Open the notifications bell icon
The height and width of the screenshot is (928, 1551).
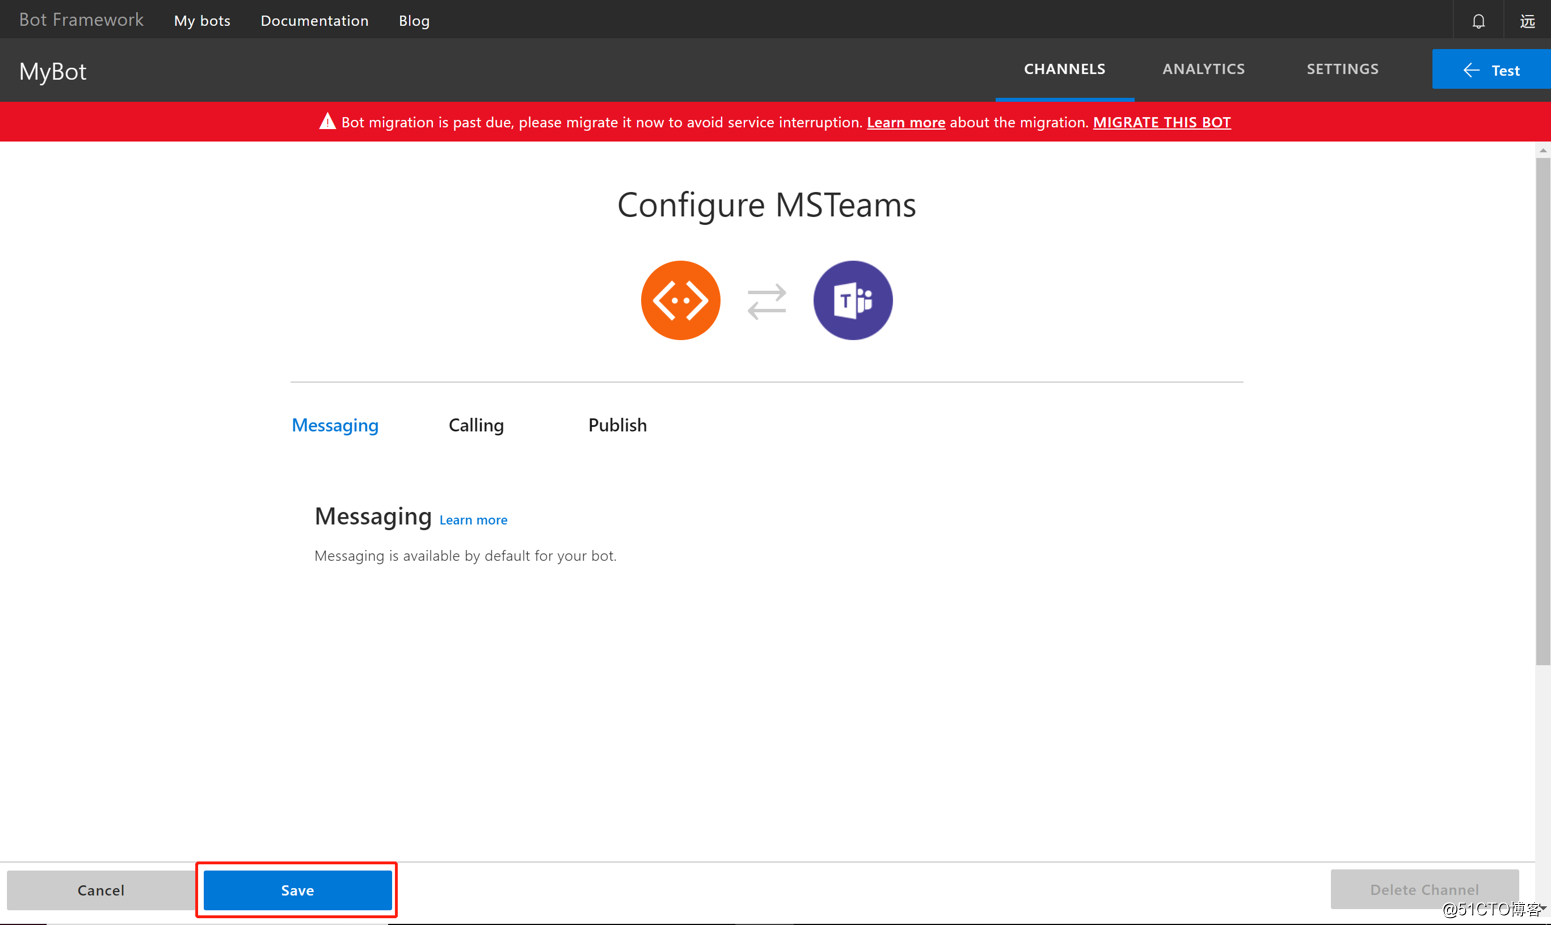coord(1478,20)
